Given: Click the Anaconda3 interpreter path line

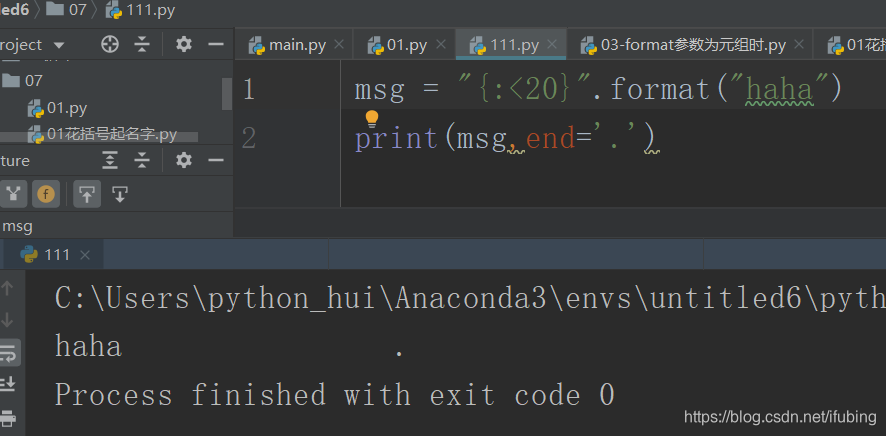Looking at the screenshot, I should 470,298.
